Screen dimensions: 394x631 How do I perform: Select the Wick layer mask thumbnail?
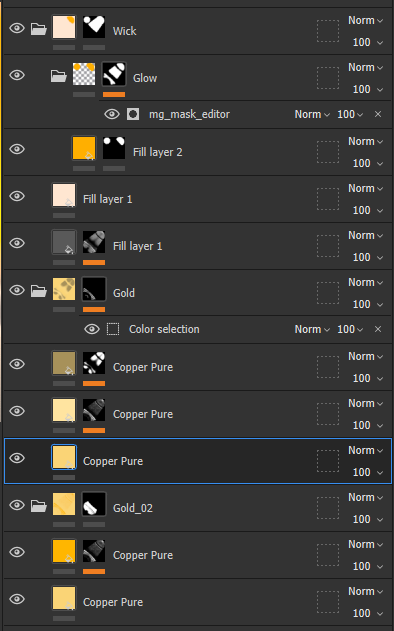(x=94, y=27)
